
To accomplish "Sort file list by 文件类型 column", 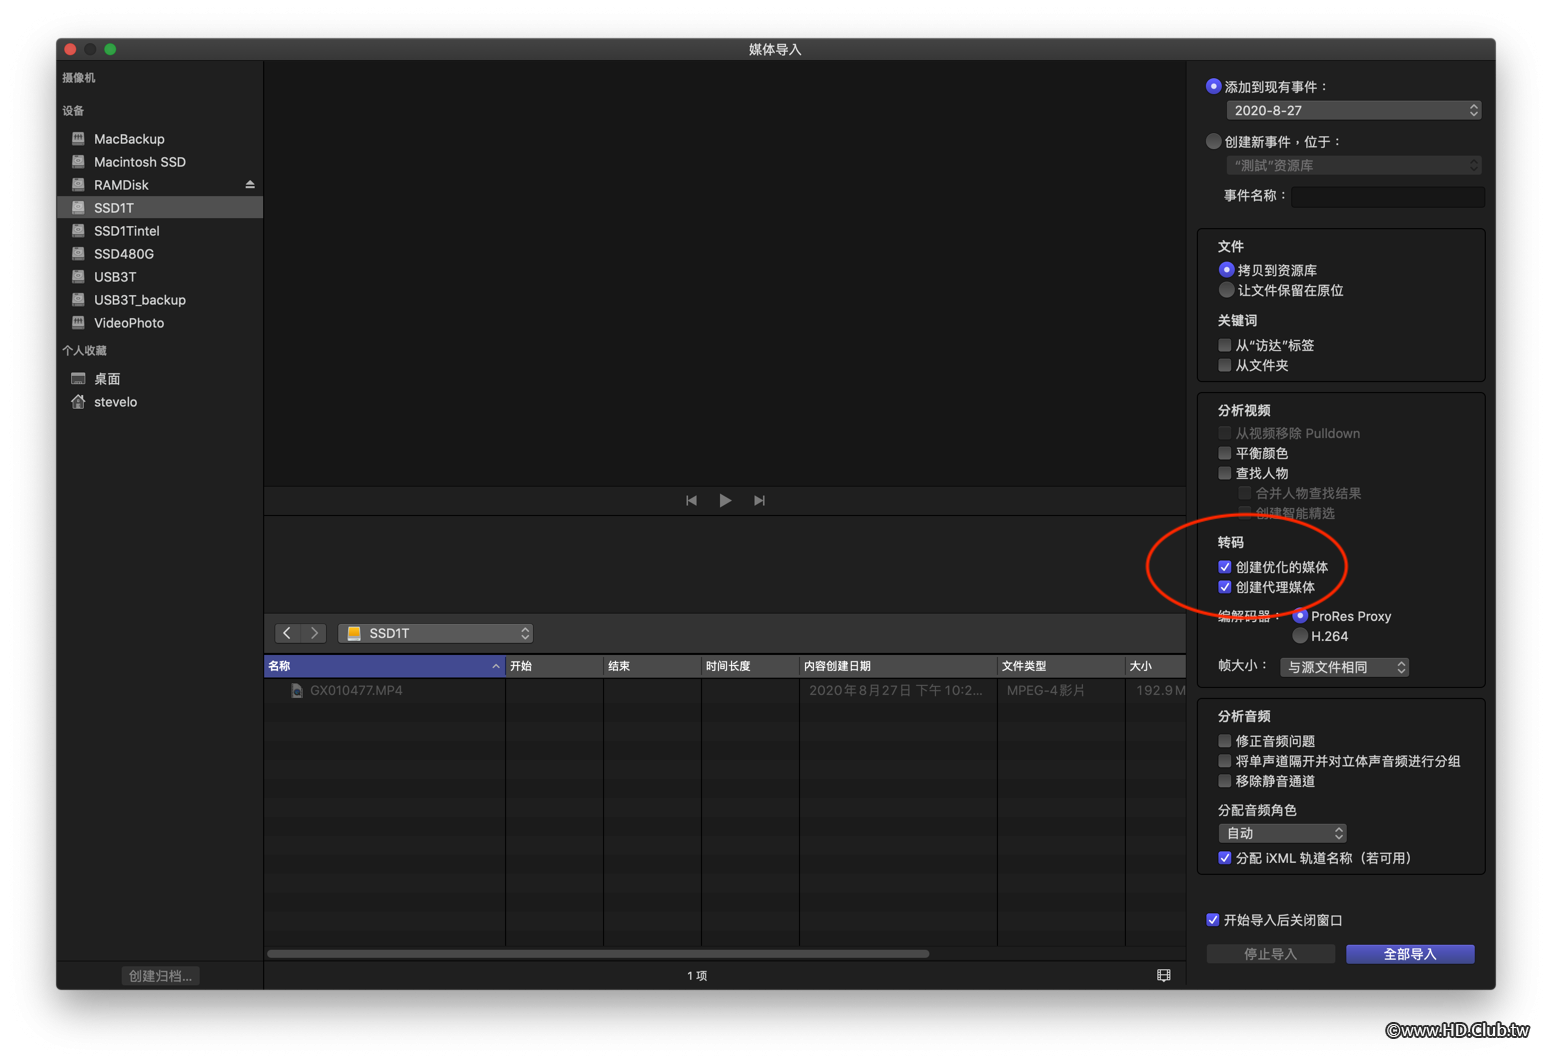I will [1061, 666].
